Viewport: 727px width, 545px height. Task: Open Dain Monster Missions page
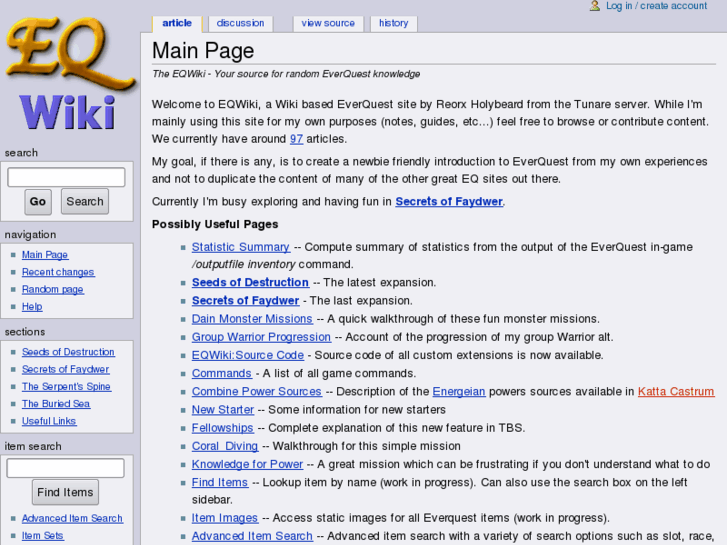[252, 319]
